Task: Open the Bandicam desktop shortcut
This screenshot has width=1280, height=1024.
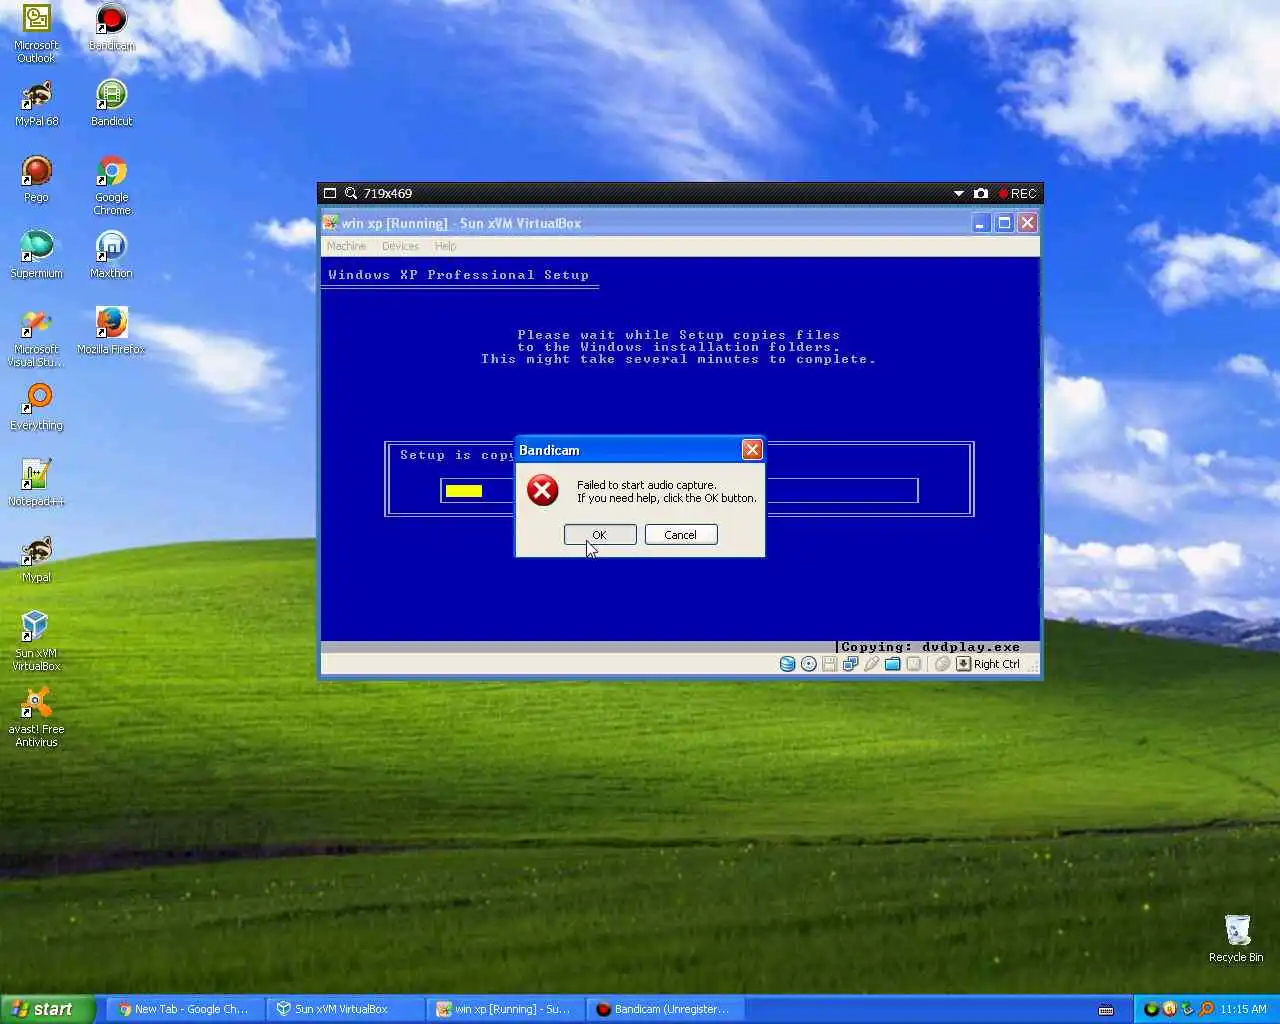Action: point(111,28)
